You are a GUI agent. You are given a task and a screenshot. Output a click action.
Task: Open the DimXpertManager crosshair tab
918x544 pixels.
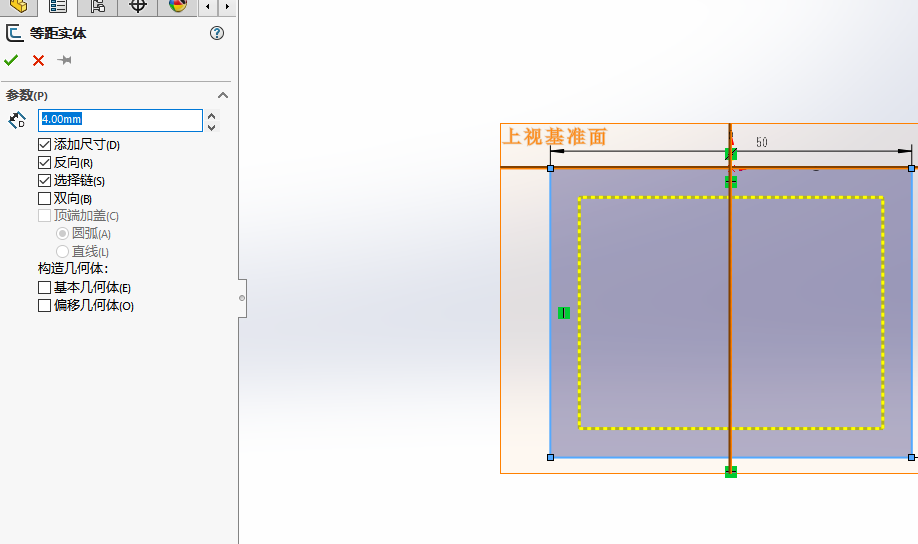tap(138, 6)
